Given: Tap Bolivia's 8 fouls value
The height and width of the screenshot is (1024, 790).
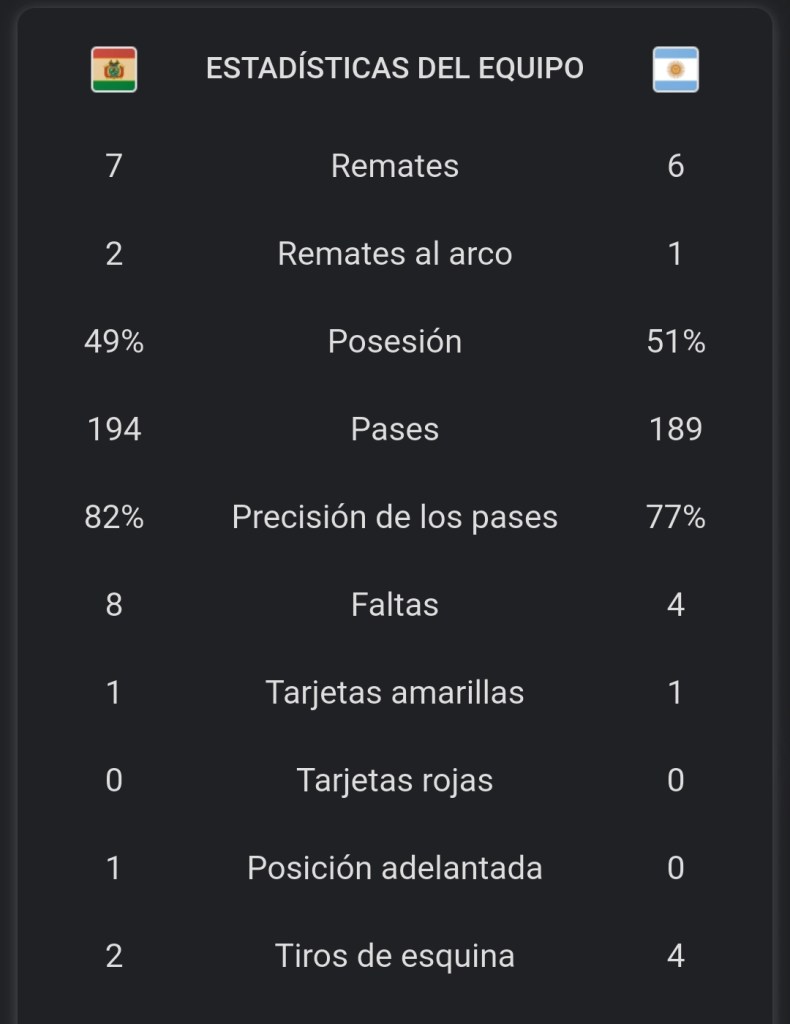Looking at the screenshot, I should (x=114, y=605).
